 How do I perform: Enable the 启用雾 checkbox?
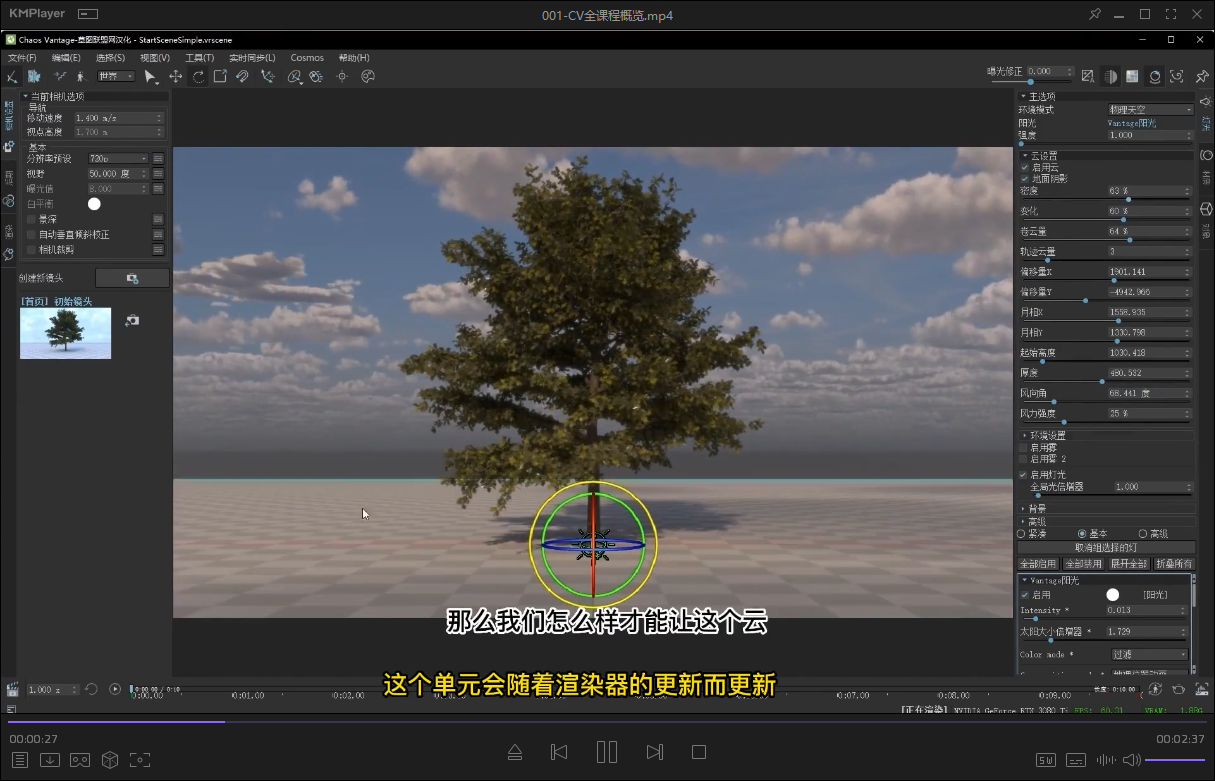click(1023, 447)
